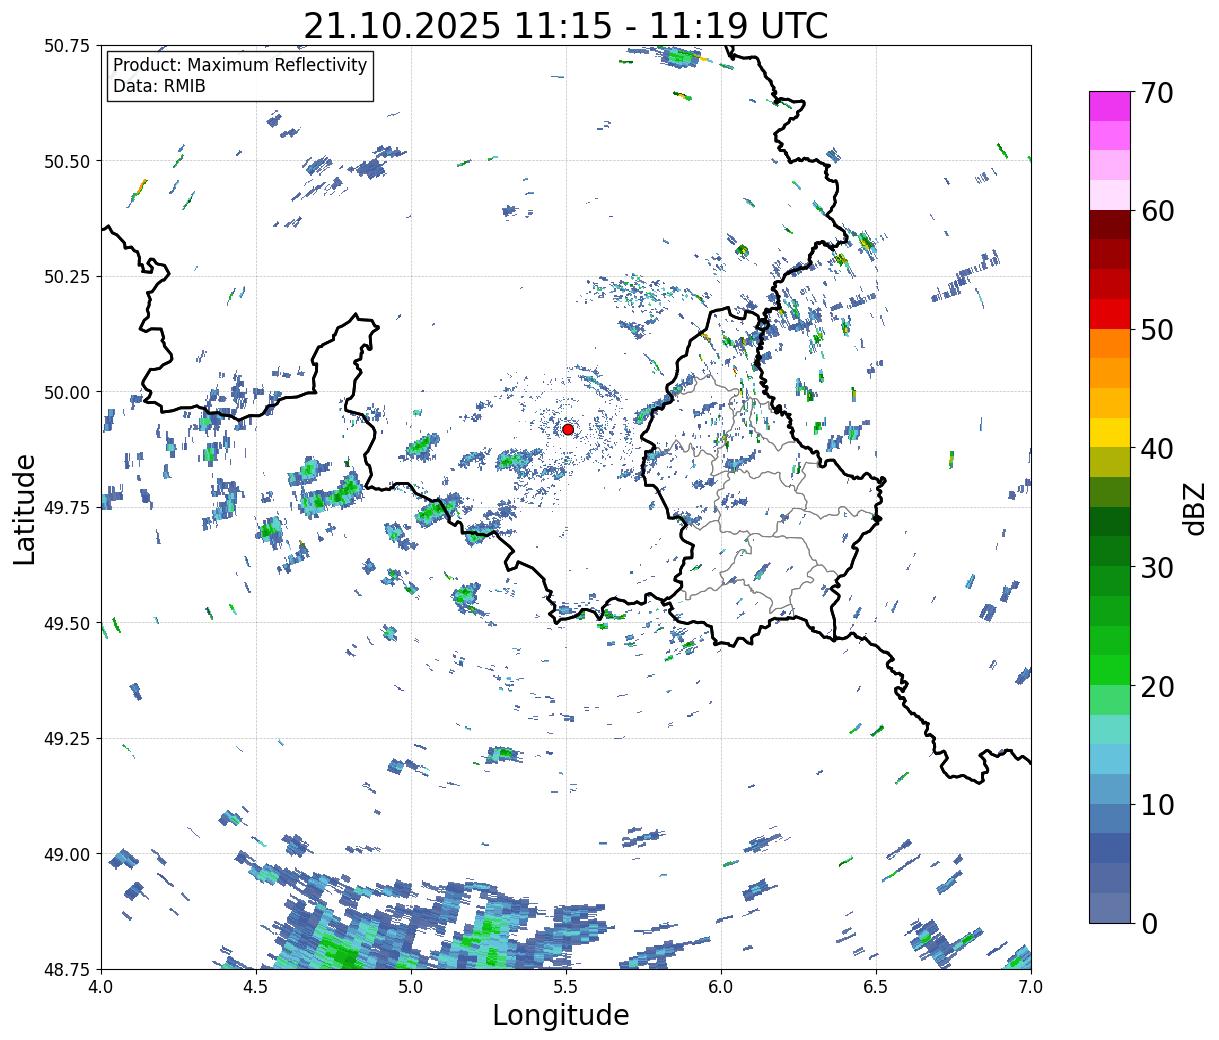Click the longitude tick label 5.0
1219x1040 pixels.
411,986
